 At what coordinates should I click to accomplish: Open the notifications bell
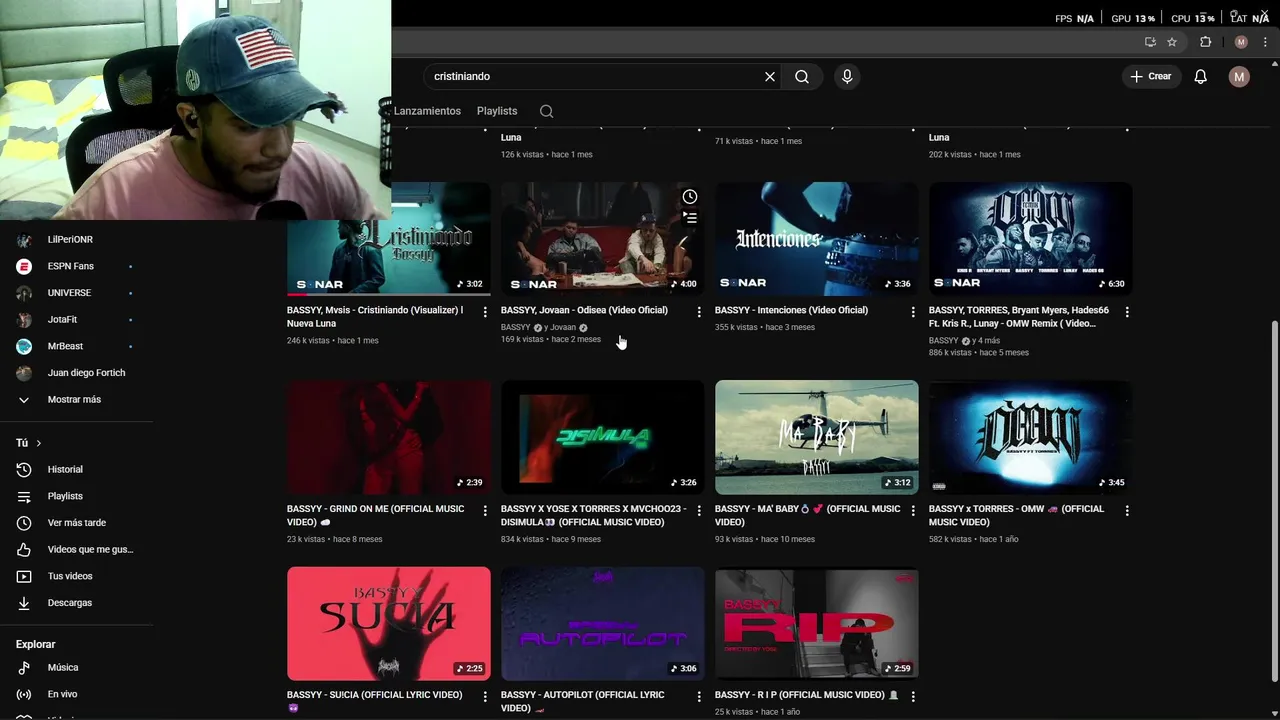point(1201,77)
